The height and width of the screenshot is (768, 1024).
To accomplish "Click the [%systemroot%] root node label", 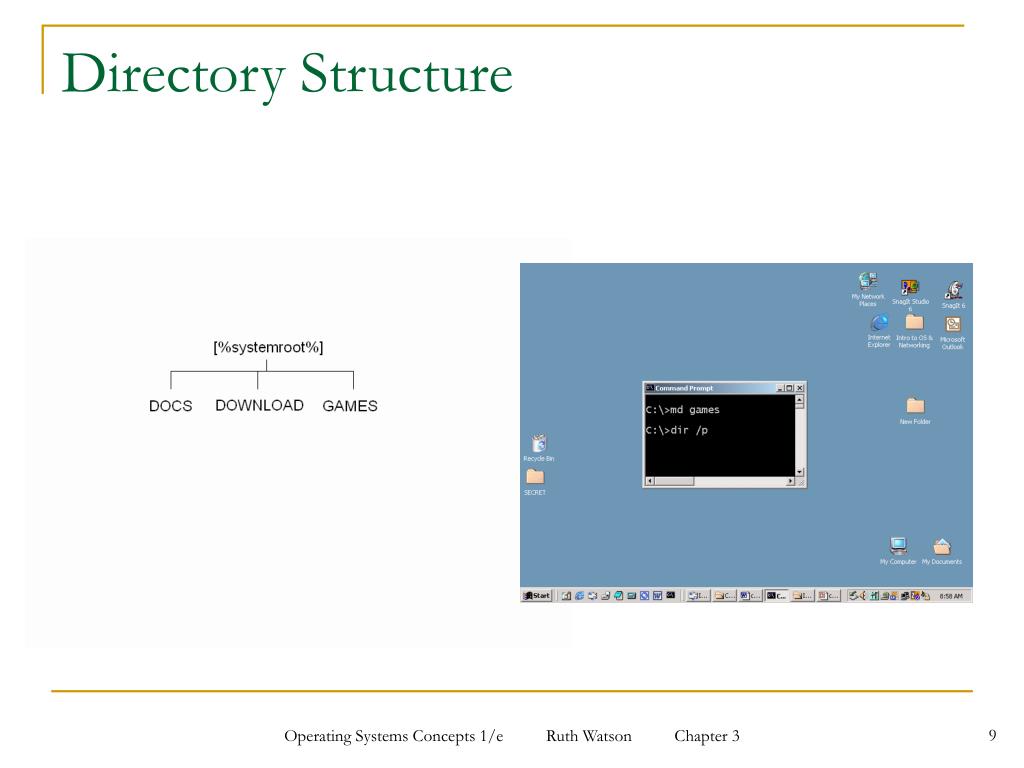I will pos(268,347).
